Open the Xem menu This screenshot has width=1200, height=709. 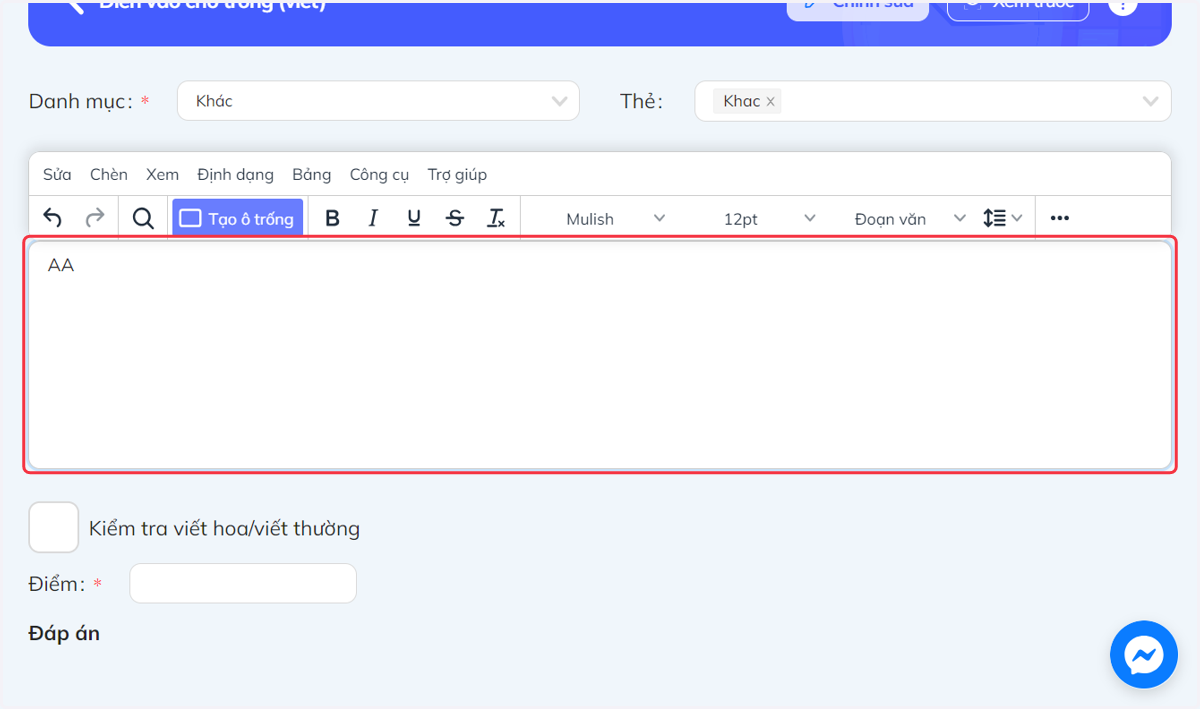(x=162, y=174)
